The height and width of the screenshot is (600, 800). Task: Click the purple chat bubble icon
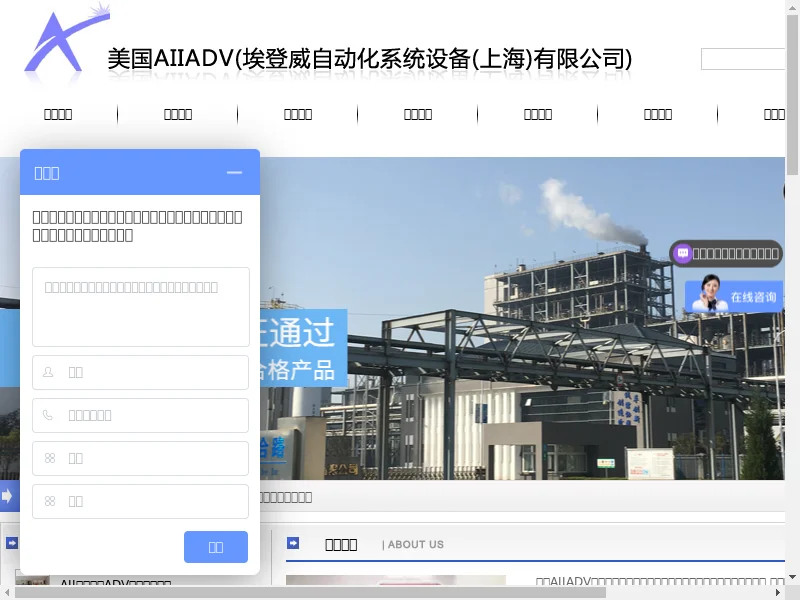[x=683, y=254]
